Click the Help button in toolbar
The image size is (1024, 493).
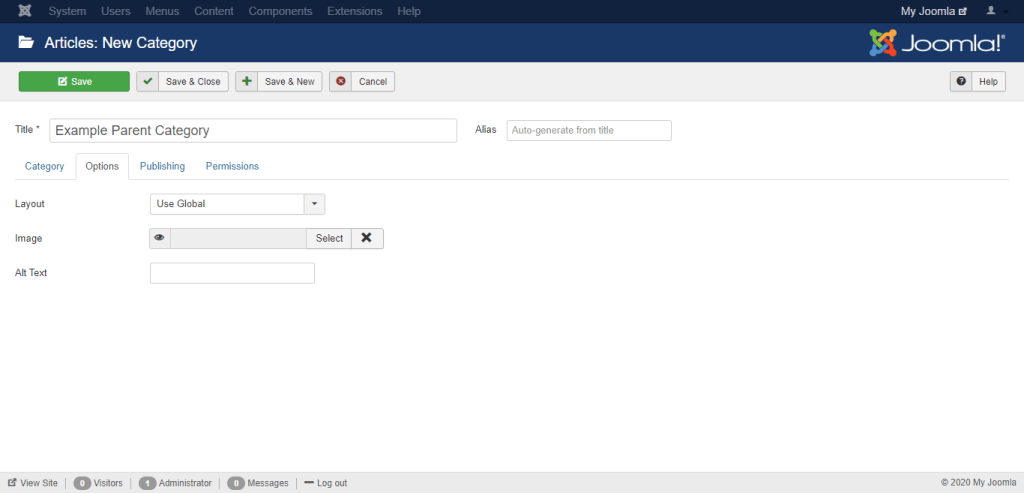coord(978,82)
